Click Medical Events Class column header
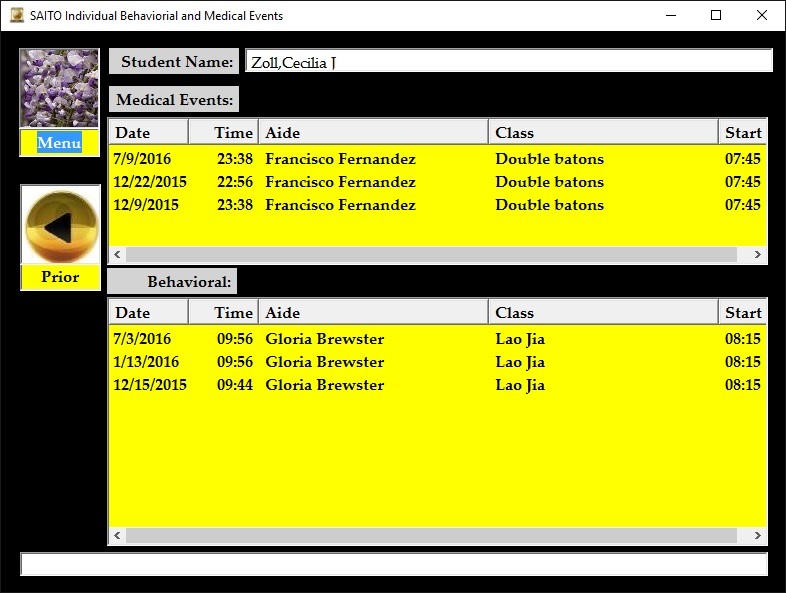786x593 pixels. coord(602,132)
